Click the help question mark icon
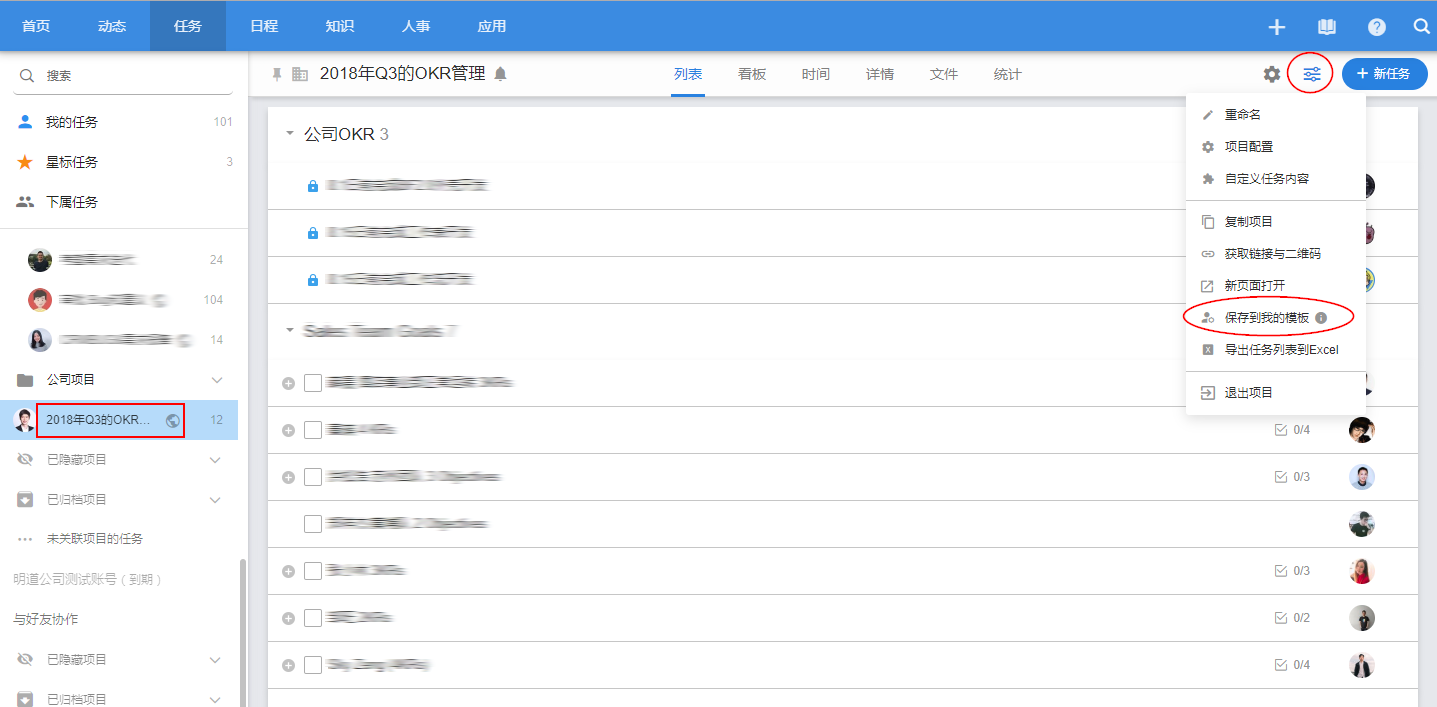Viewport: 1437px width, 707px height. click(1377, 27)
